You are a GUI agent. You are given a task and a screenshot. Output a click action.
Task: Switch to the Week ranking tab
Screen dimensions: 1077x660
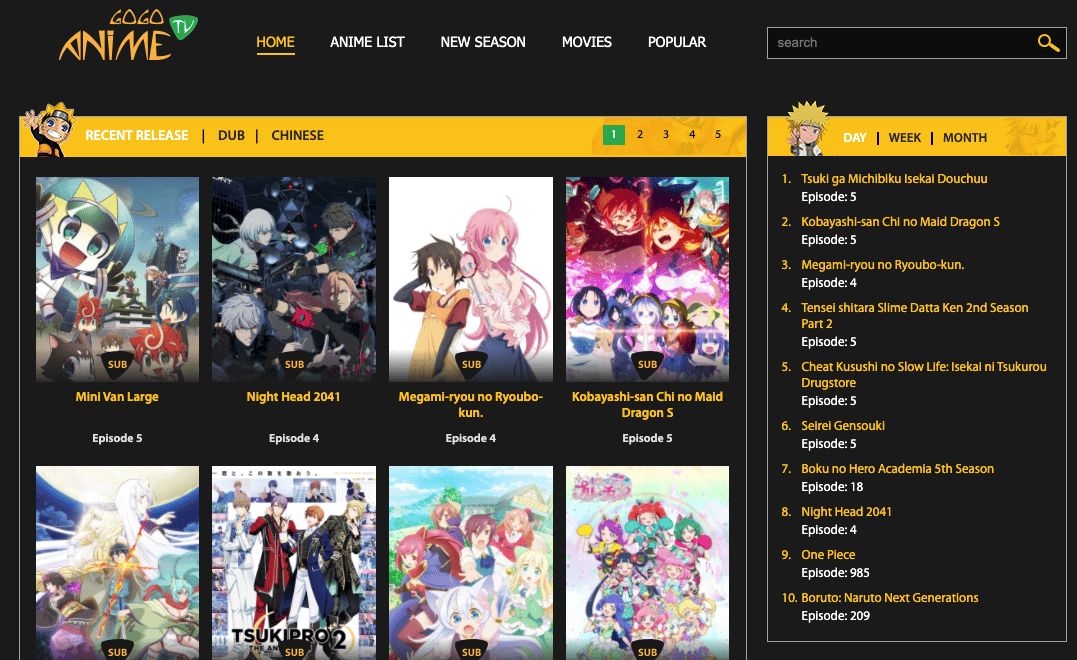coord(905,137)
